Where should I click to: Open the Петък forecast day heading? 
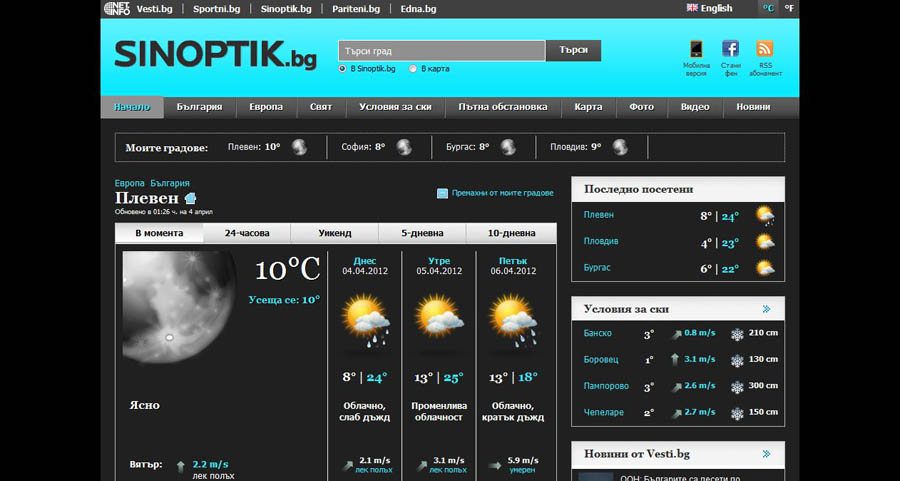point(513,261)
